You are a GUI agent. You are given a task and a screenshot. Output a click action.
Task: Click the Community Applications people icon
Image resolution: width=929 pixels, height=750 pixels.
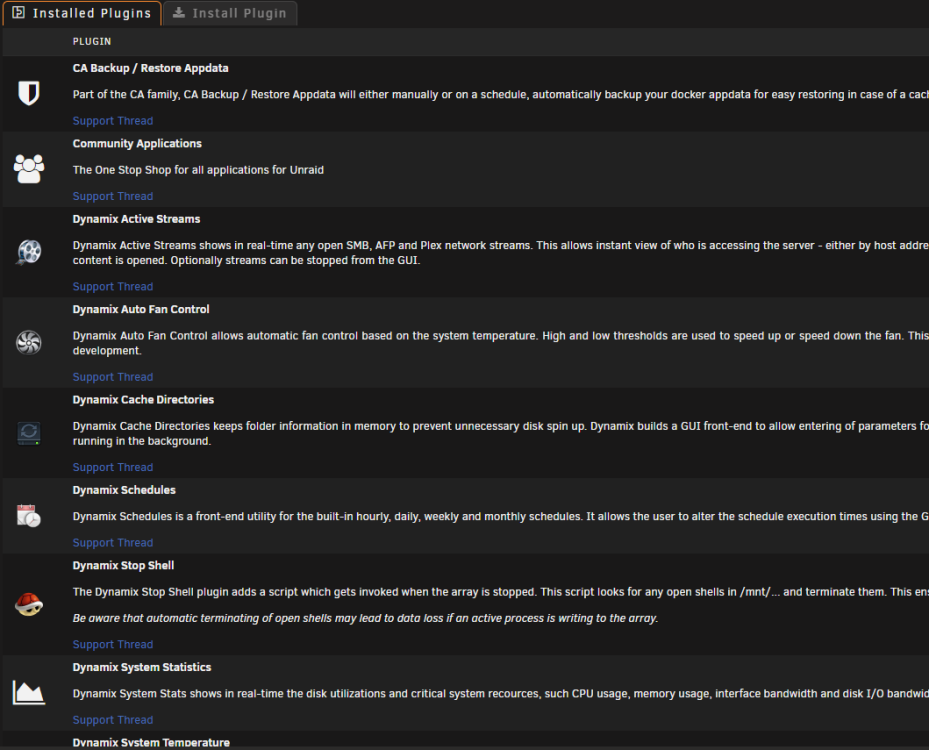(x=28, y=169)
